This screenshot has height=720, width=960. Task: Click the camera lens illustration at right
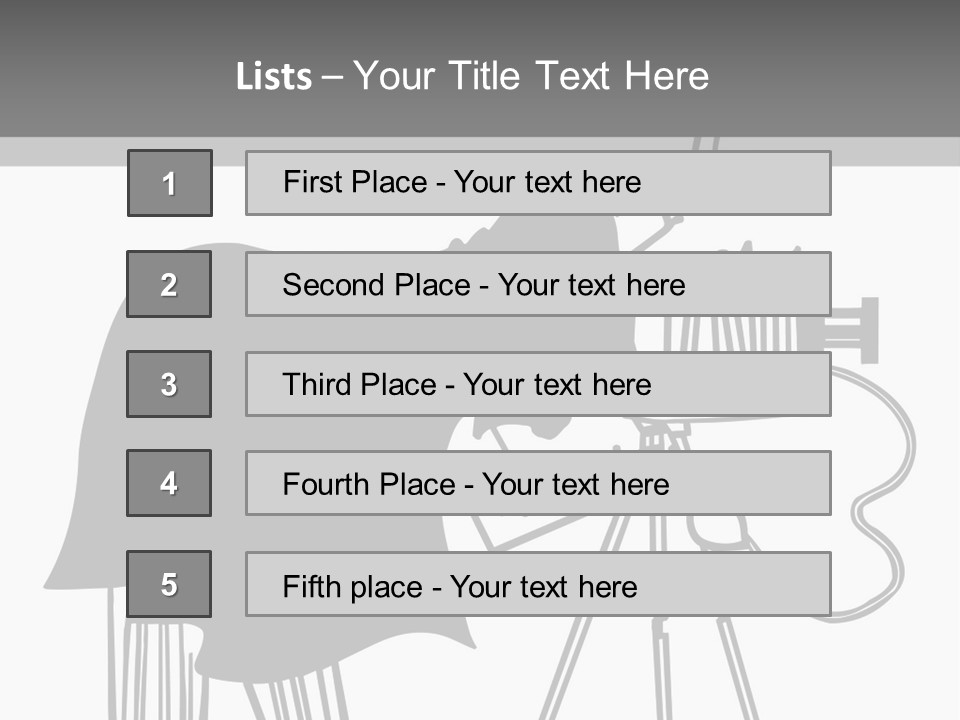point(857,330)
